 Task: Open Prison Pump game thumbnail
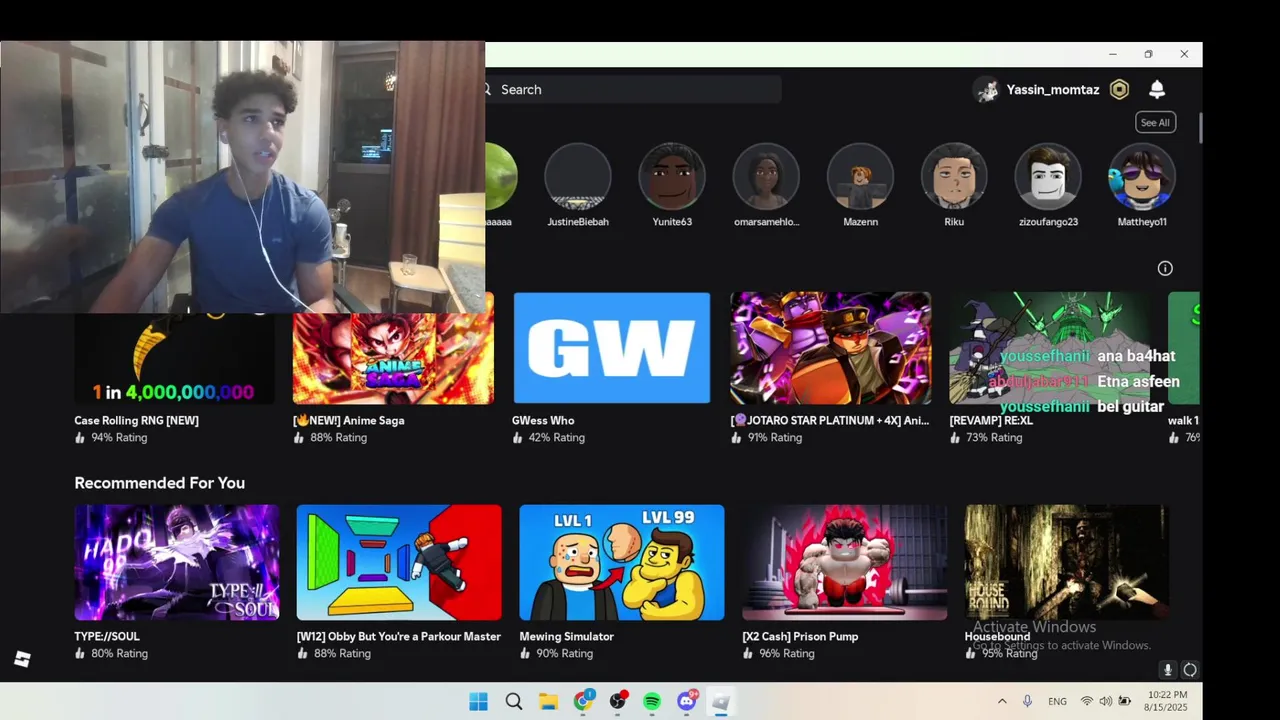point(845,562)
